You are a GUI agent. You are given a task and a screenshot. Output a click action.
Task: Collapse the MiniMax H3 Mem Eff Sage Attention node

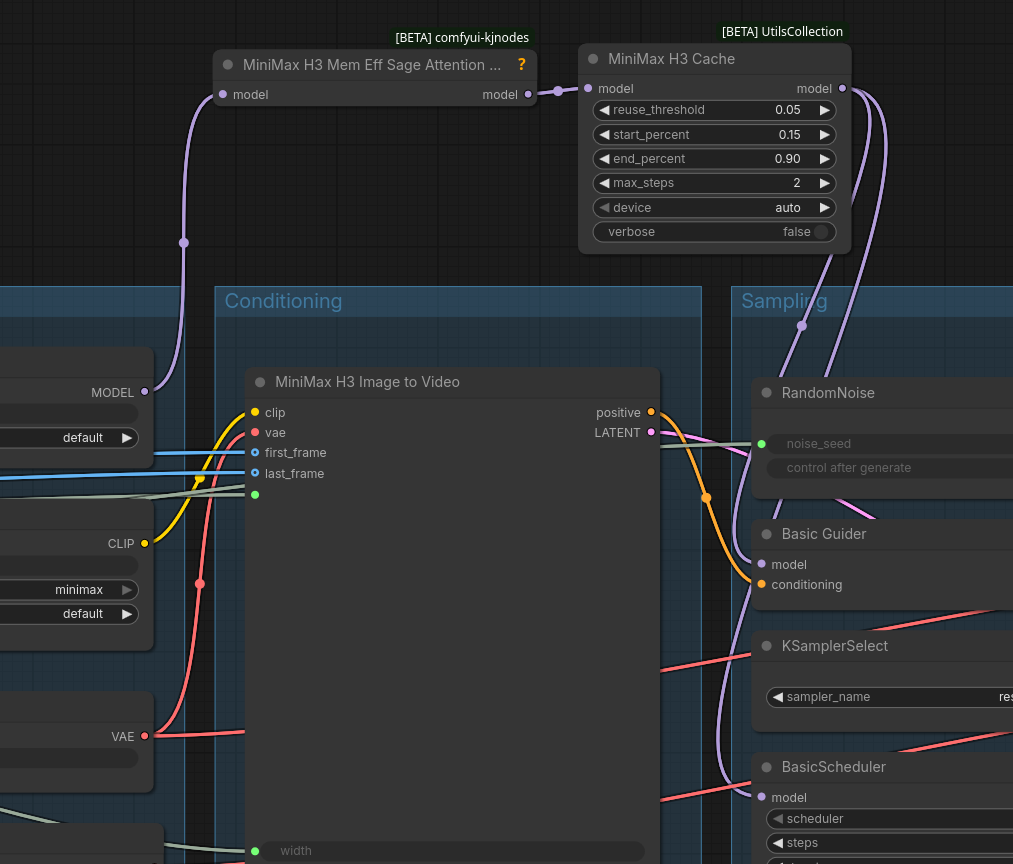click(227, 65)
